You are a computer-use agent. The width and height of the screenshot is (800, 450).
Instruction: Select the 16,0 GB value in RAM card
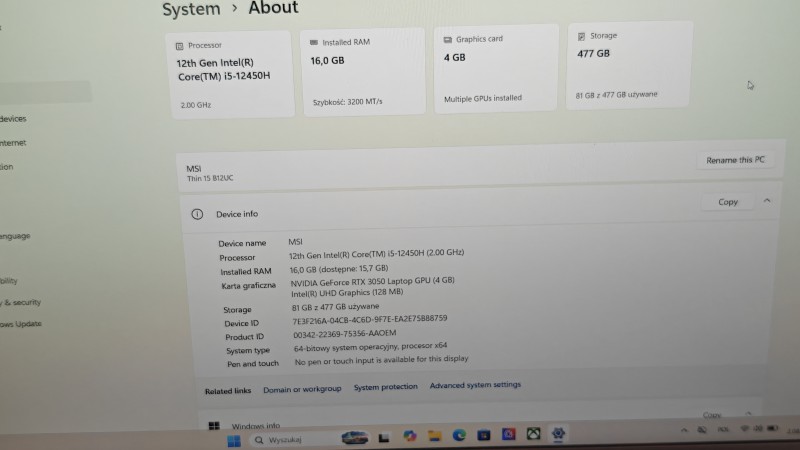tap(328, 61)
